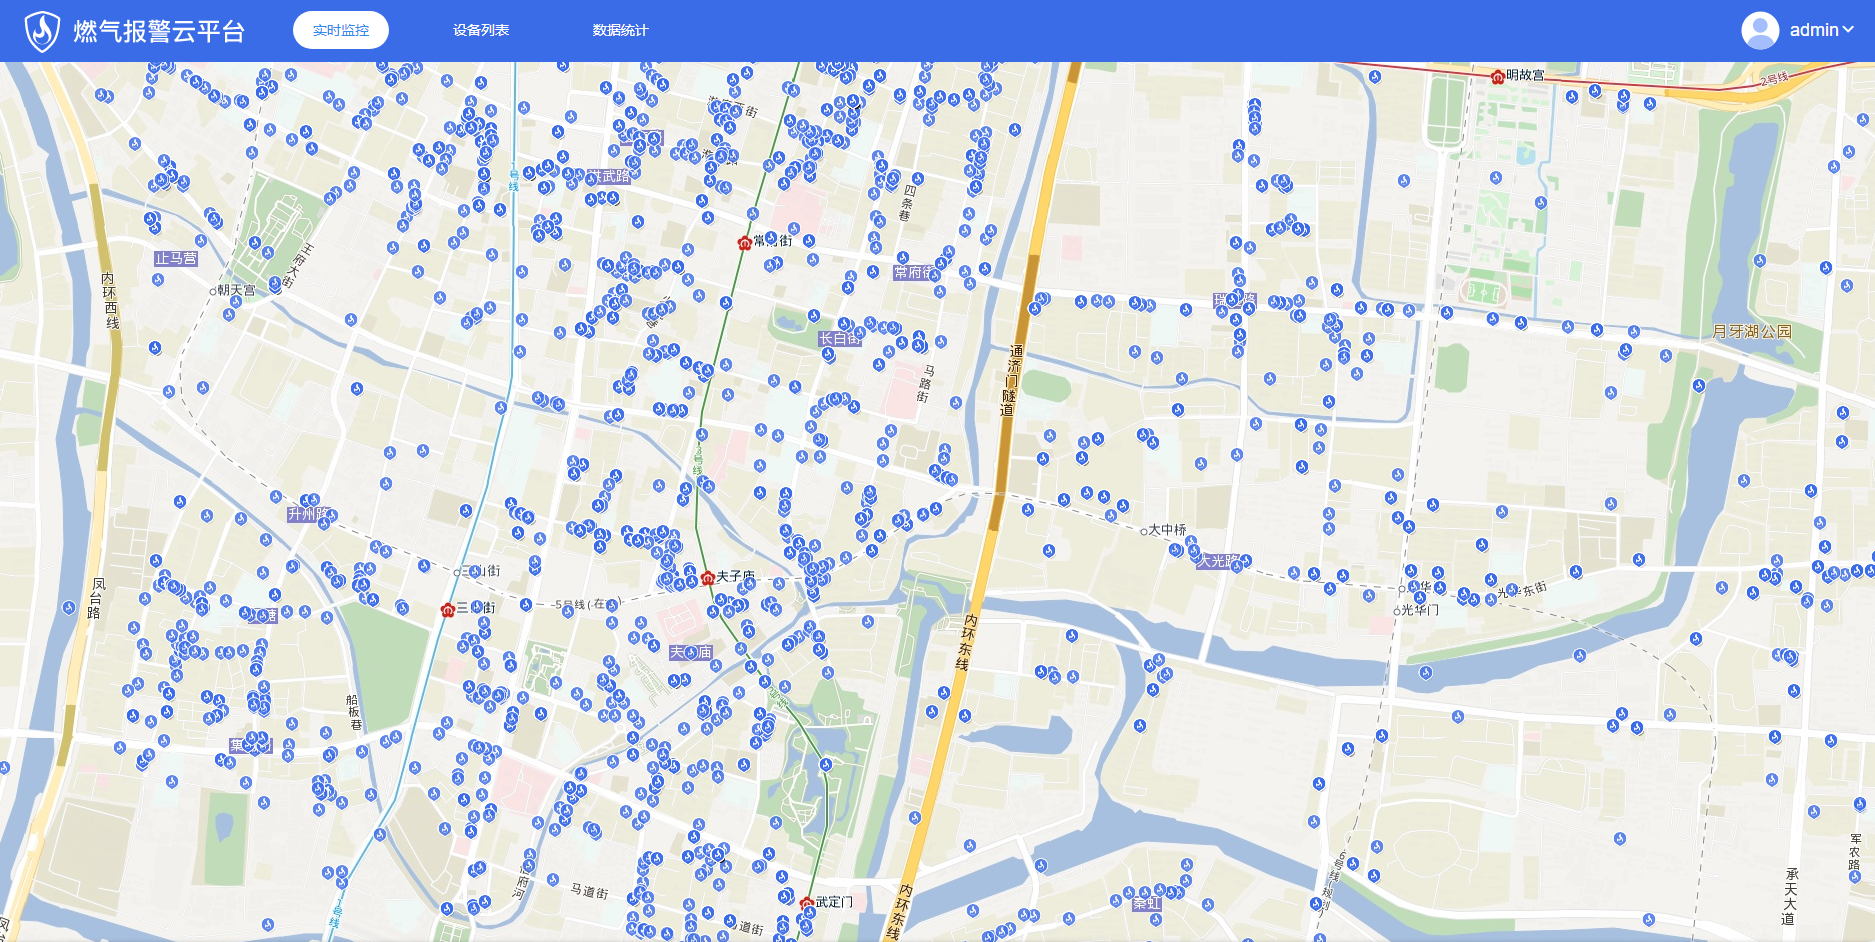Select the 止马营 highlighted map label
Screen dimensions: 1875x942
176,258
